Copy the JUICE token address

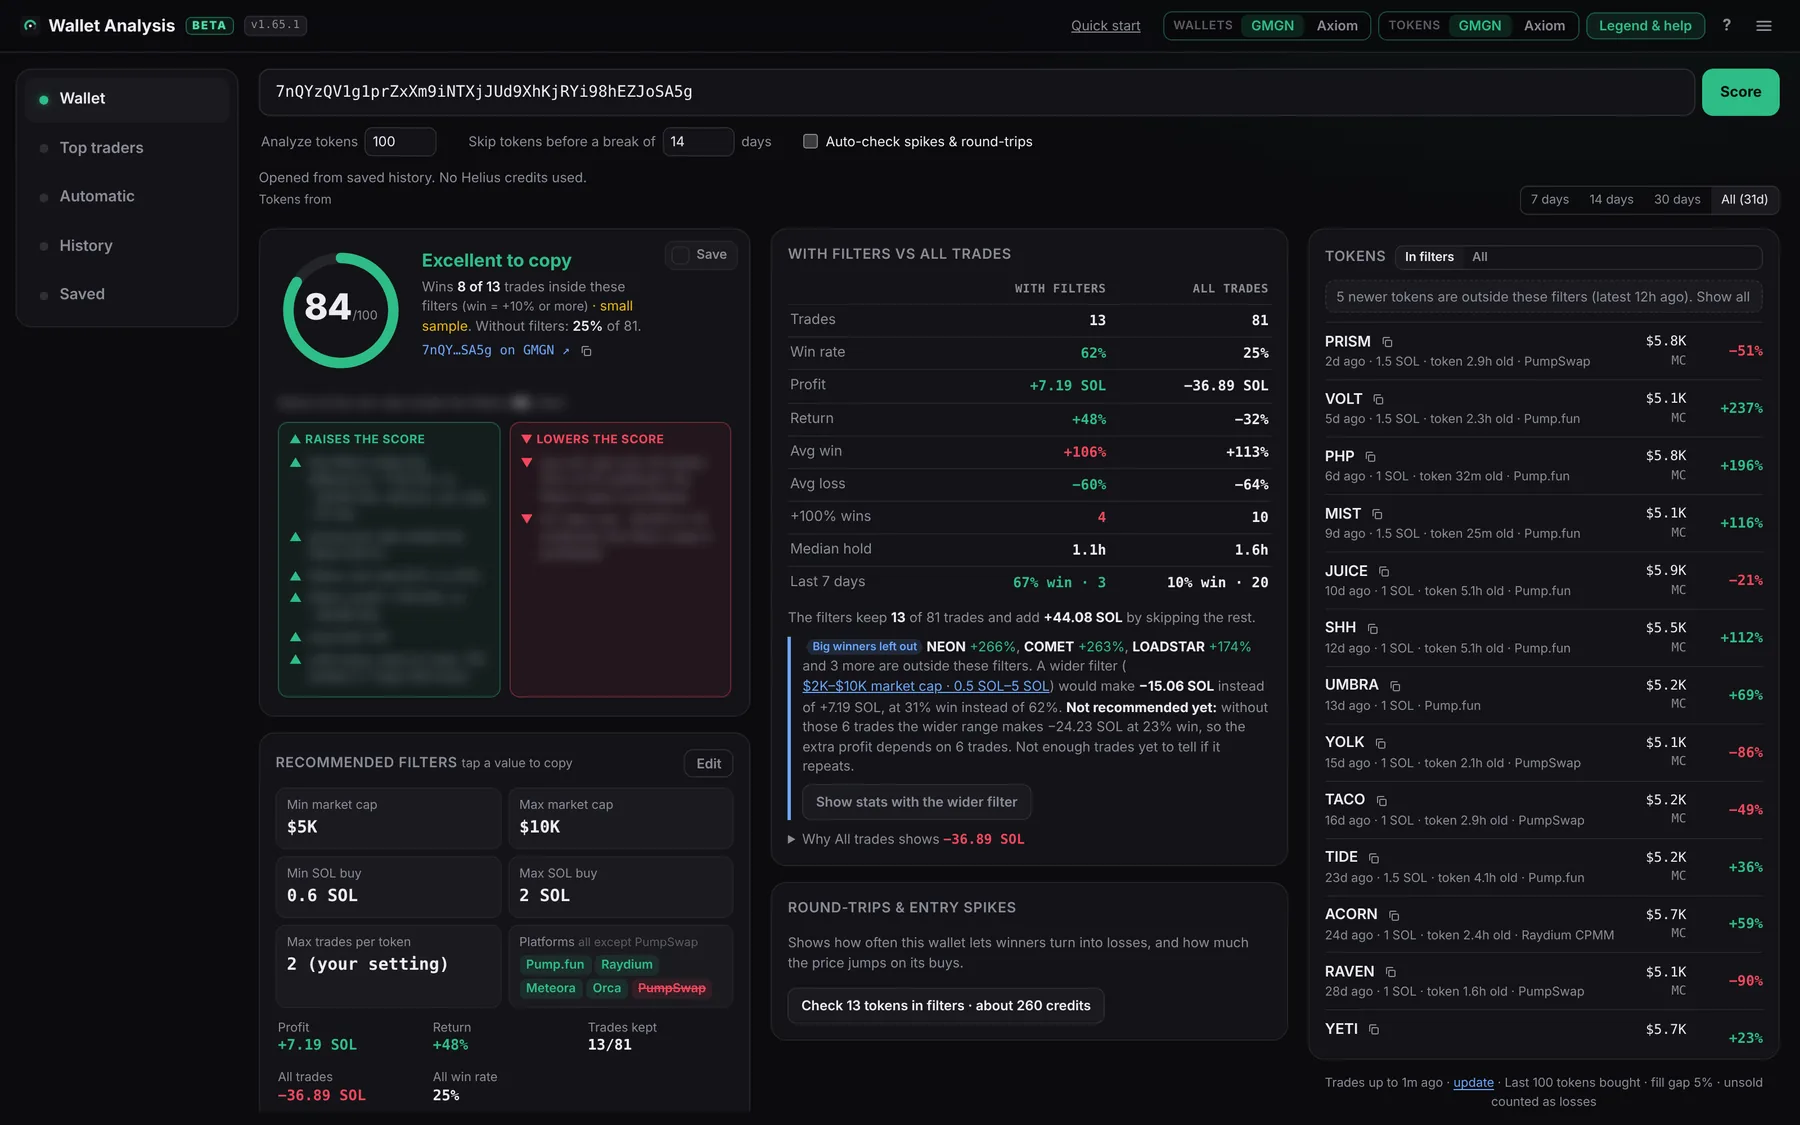(1384, 572)
